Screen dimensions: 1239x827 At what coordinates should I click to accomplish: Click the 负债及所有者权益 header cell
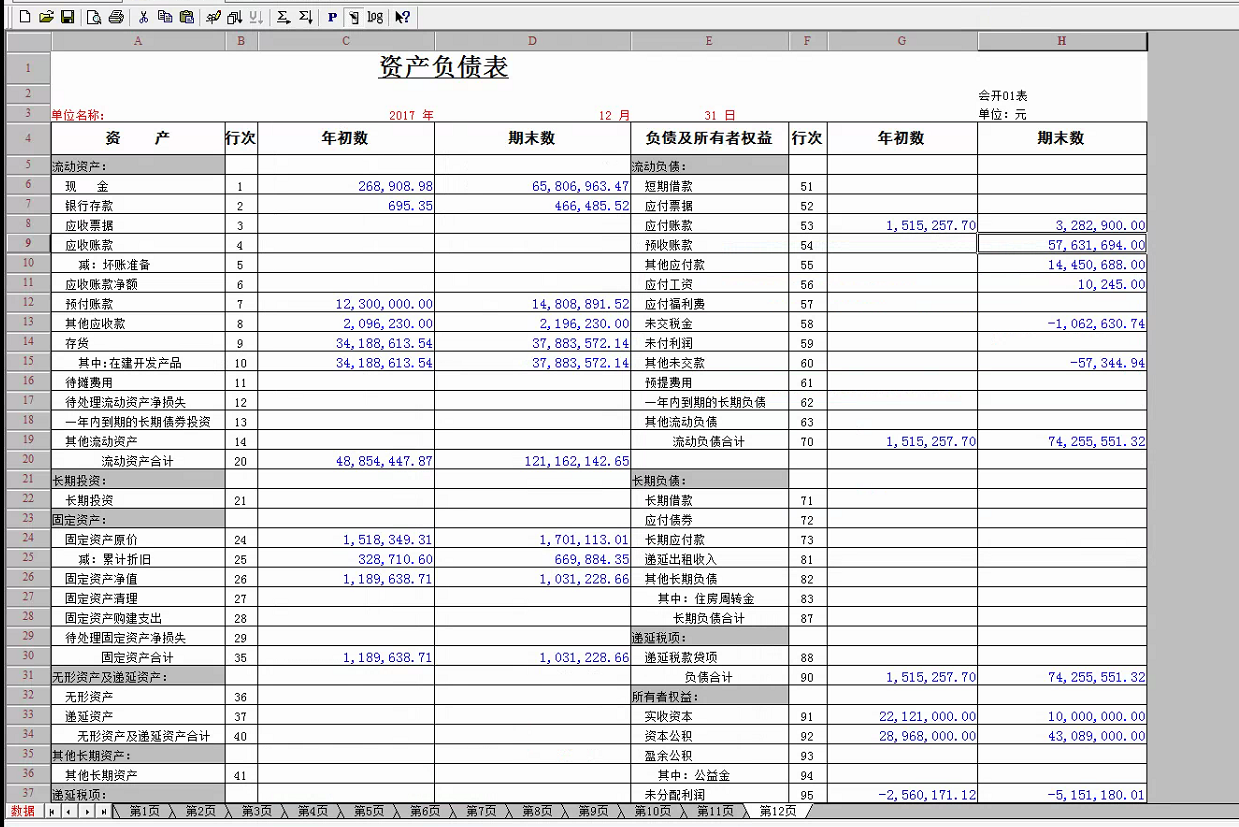click(x=709, y=139)
